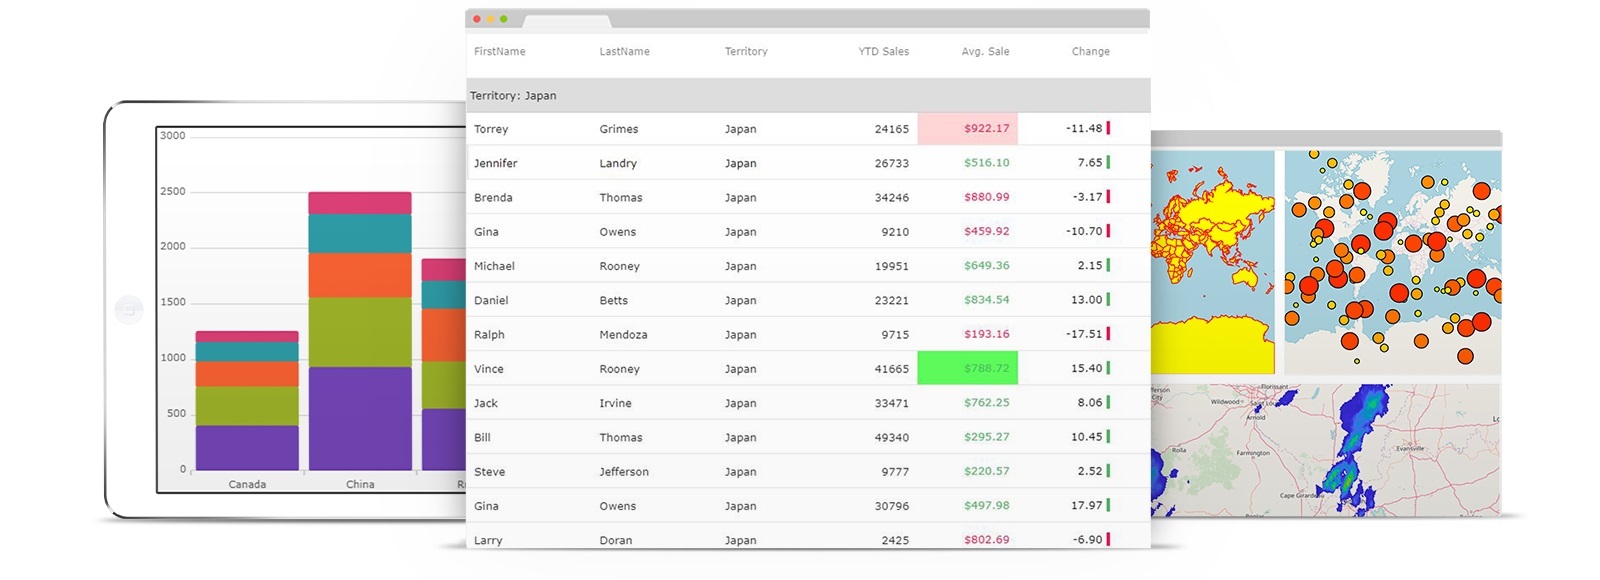Click green change indicator beside 15.40
1600x580 pixels.
click(1108, 368)
